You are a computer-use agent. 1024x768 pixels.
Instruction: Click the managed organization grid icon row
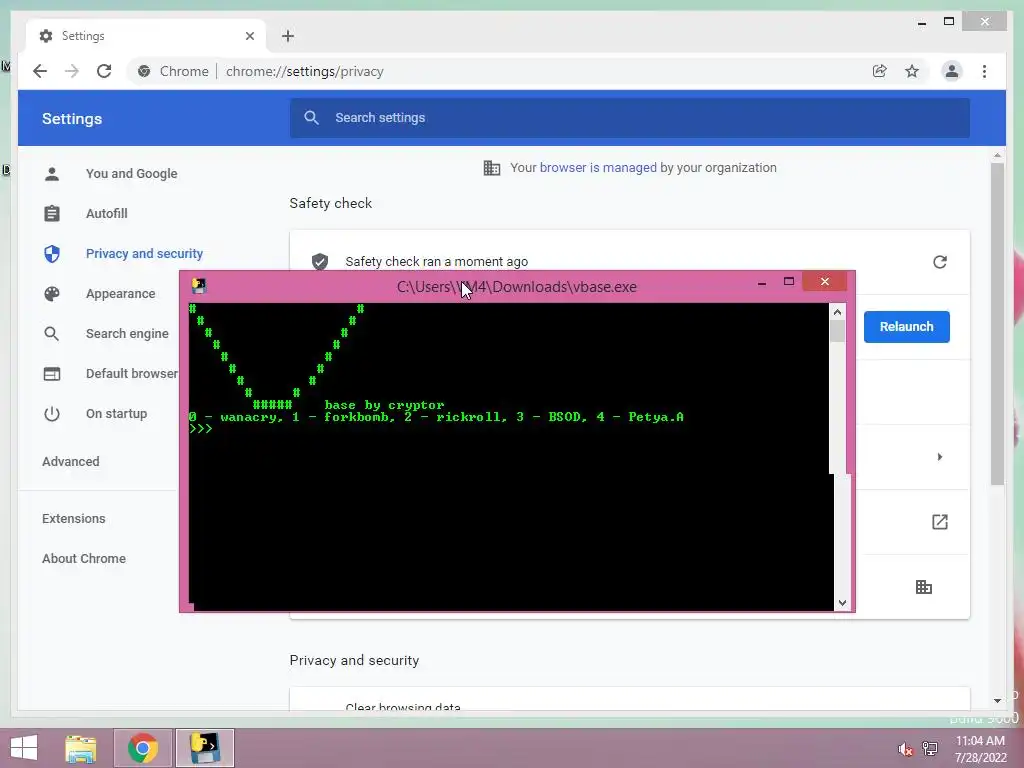pos(923,587)
